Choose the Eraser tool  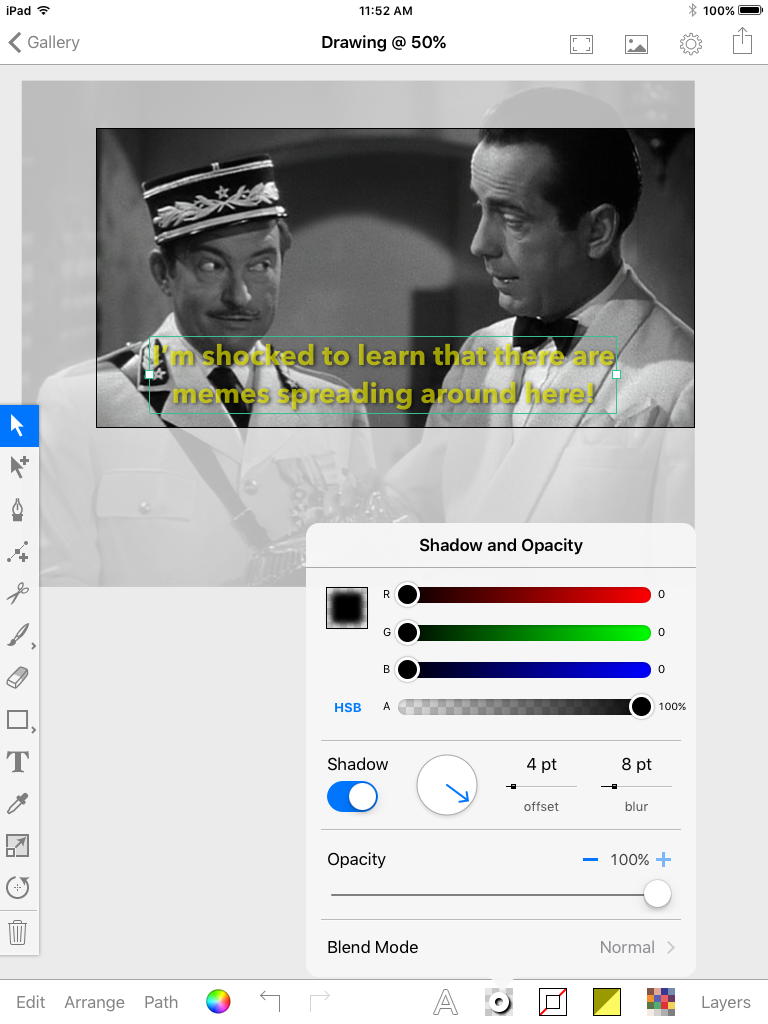point(18,678)
